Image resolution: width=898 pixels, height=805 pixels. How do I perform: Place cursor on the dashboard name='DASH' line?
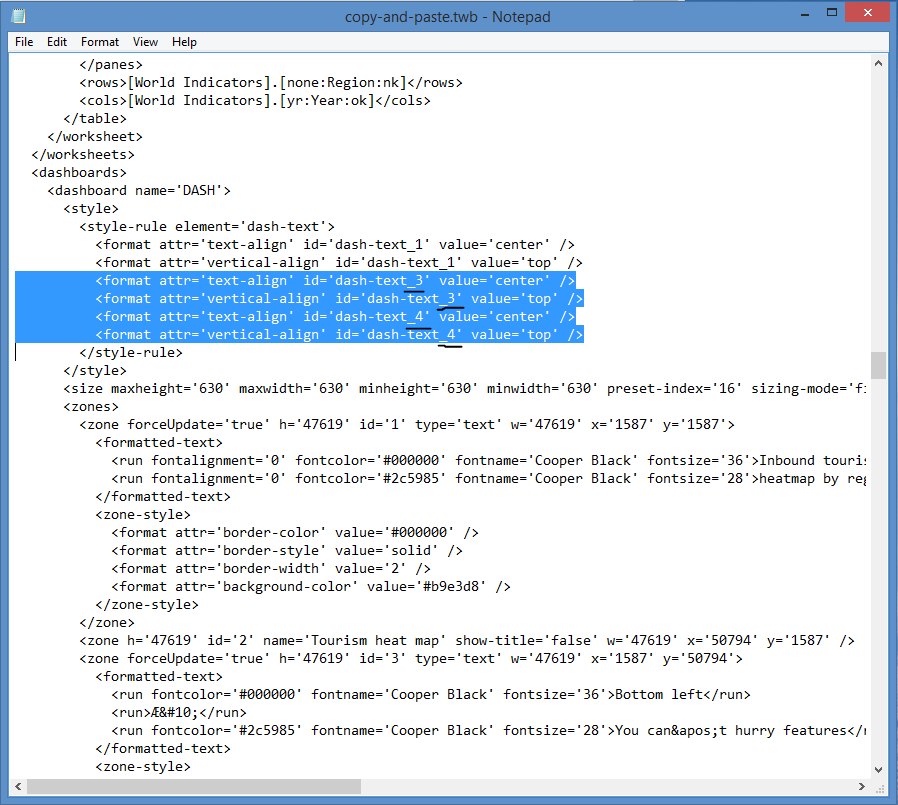[x=140, y=190]
